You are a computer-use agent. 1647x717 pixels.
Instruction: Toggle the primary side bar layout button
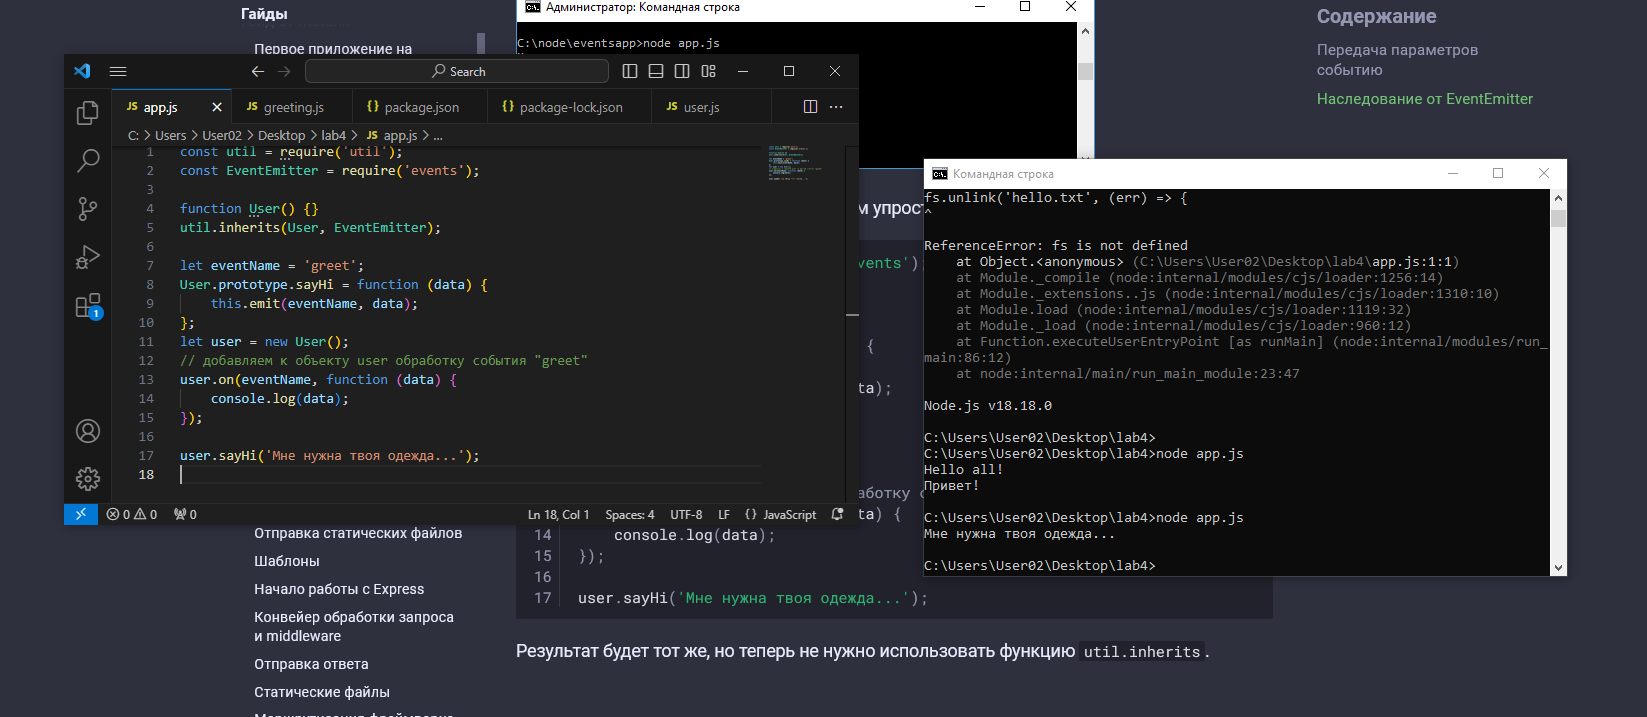coord(630,71)
